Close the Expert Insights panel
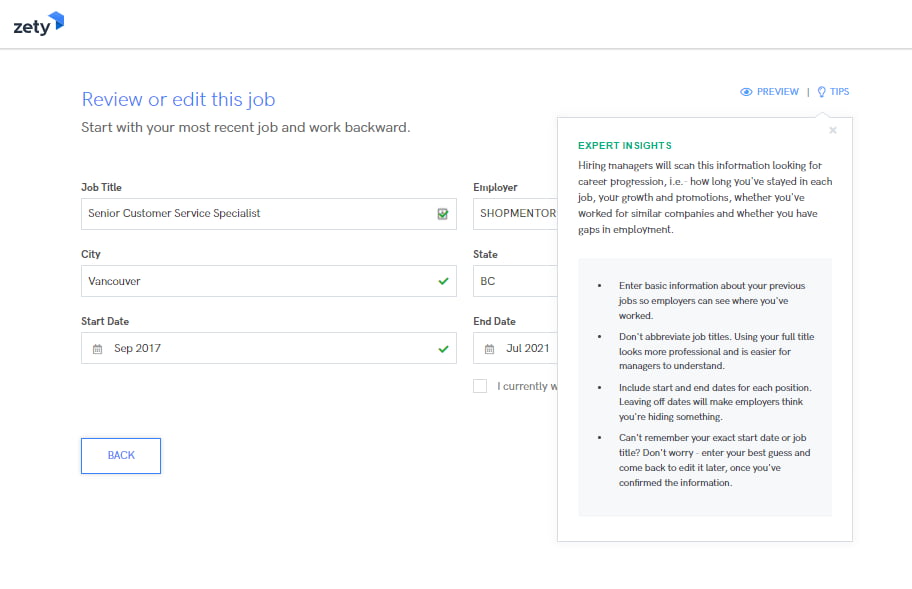This screenshot has width=912, height=589. [x=833, y=130]
